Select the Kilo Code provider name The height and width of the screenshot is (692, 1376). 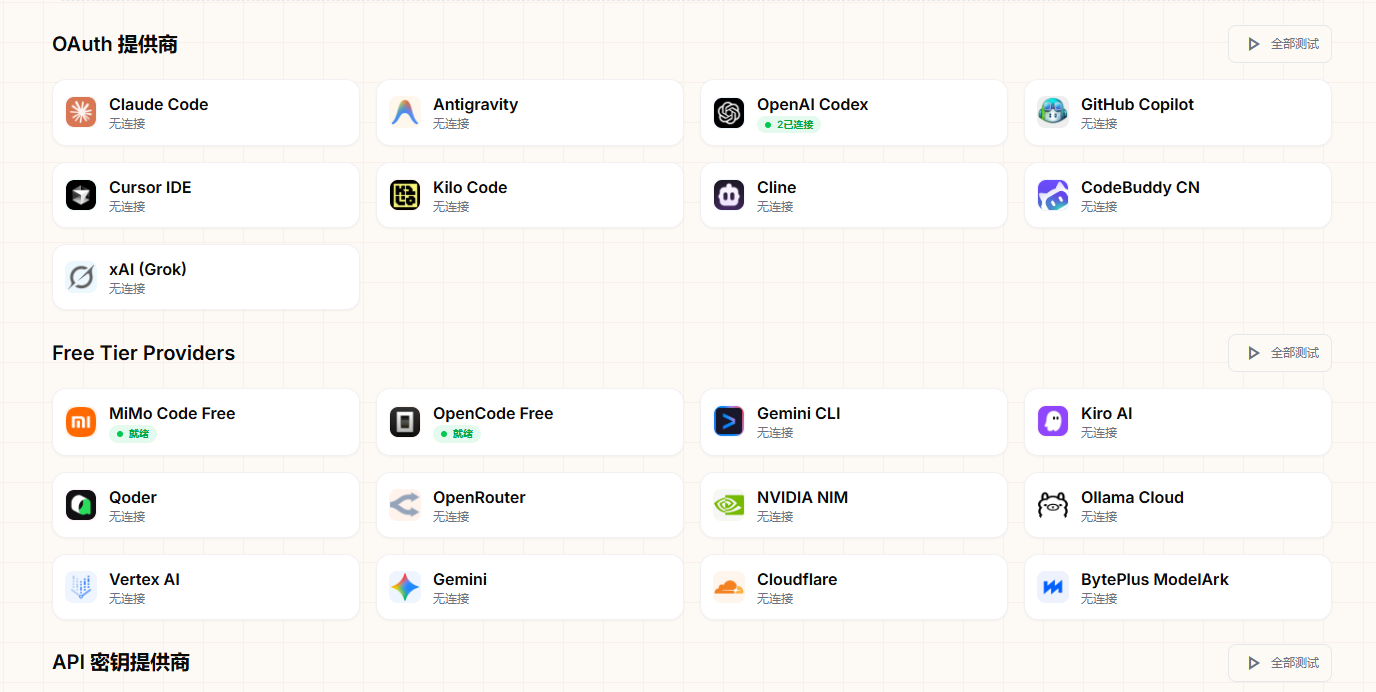[470, 187]
